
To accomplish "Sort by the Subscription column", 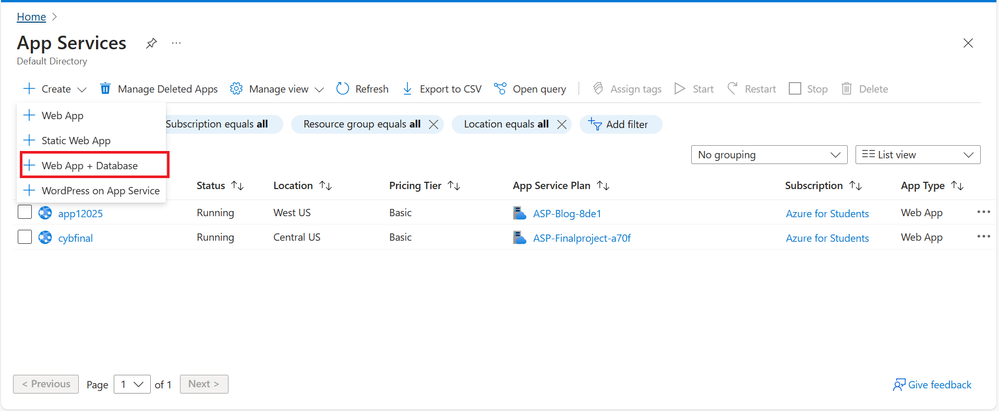I will click(x=824, y=186).
